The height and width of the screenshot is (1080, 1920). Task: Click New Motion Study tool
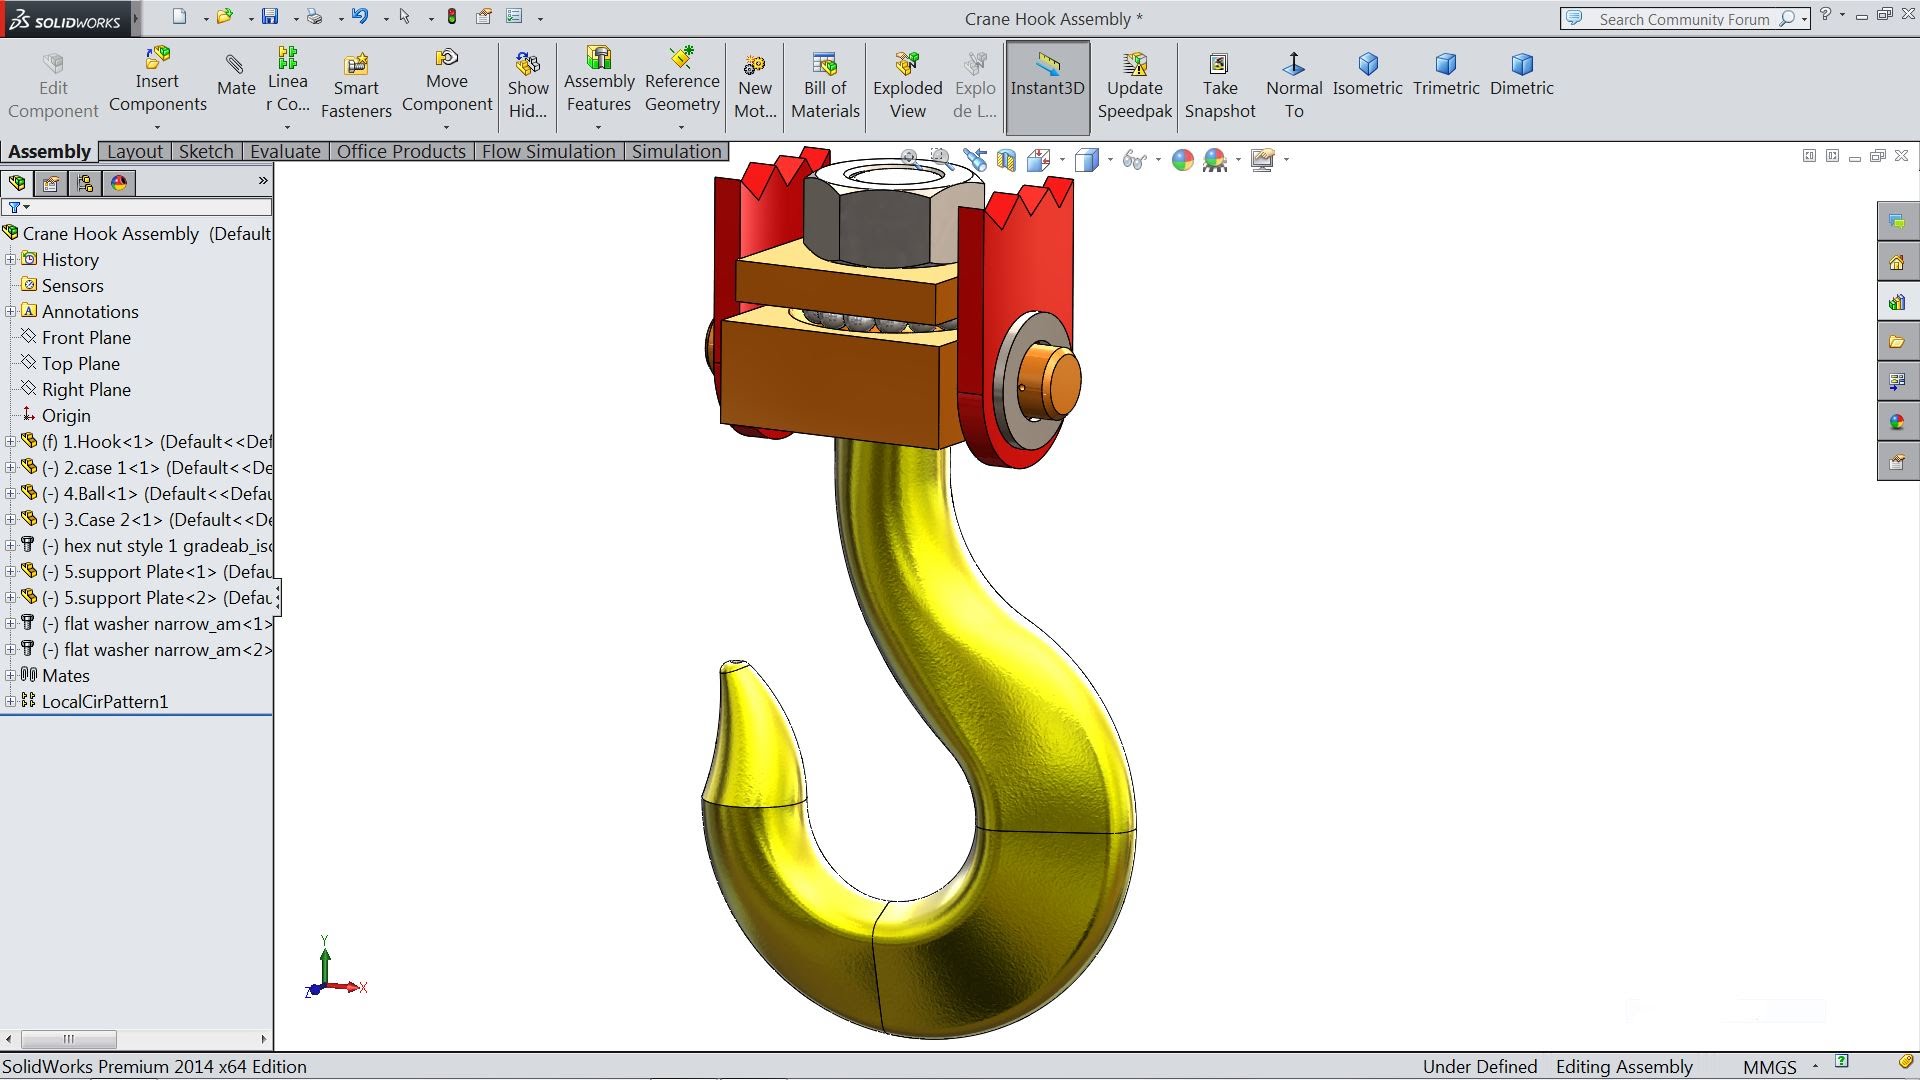coord(755,87)
